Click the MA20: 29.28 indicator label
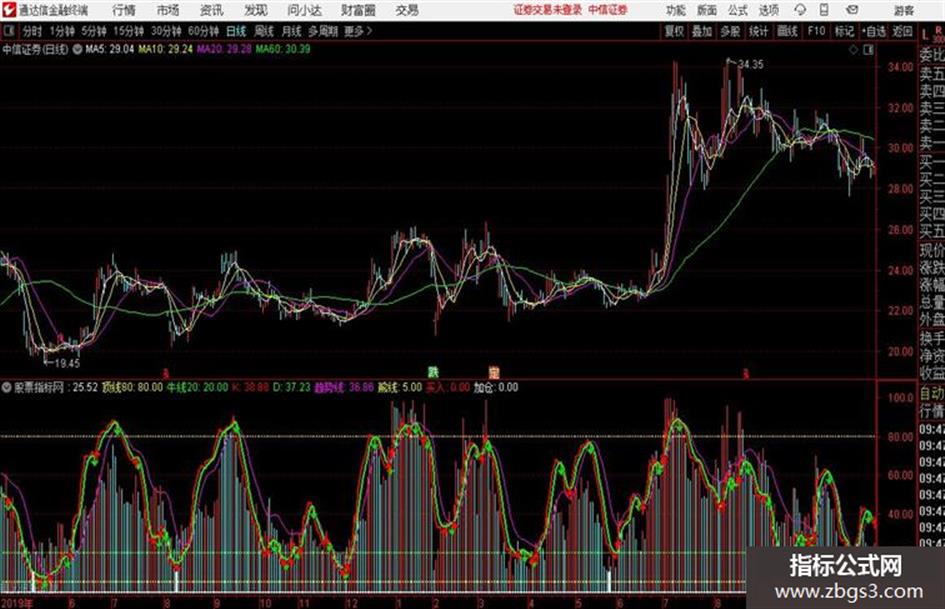The image size is (945, 609). pos(224,49)
